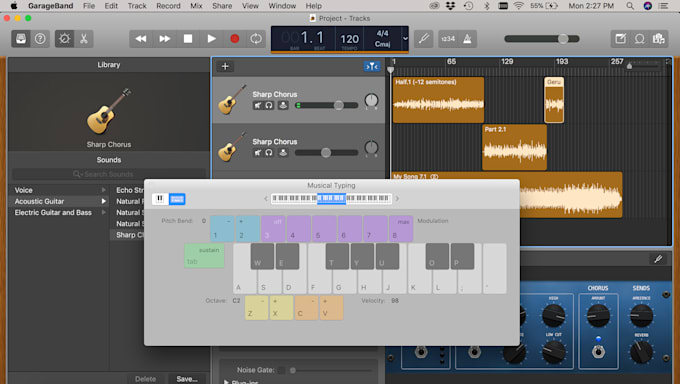Shift Musical Typing keyboard range left
The image size is (680, 384).
coord(266,199)
